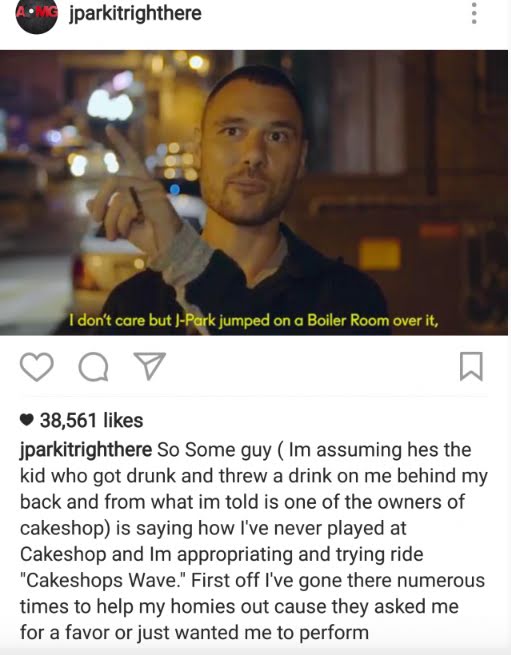Save post with the bookmark icon

(471, 366)
